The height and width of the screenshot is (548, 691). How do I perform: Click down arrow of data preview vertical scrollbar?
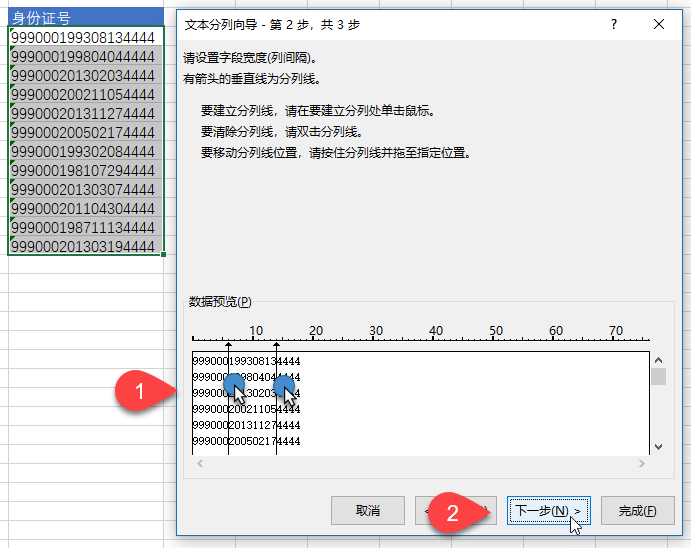coord(658,446)
